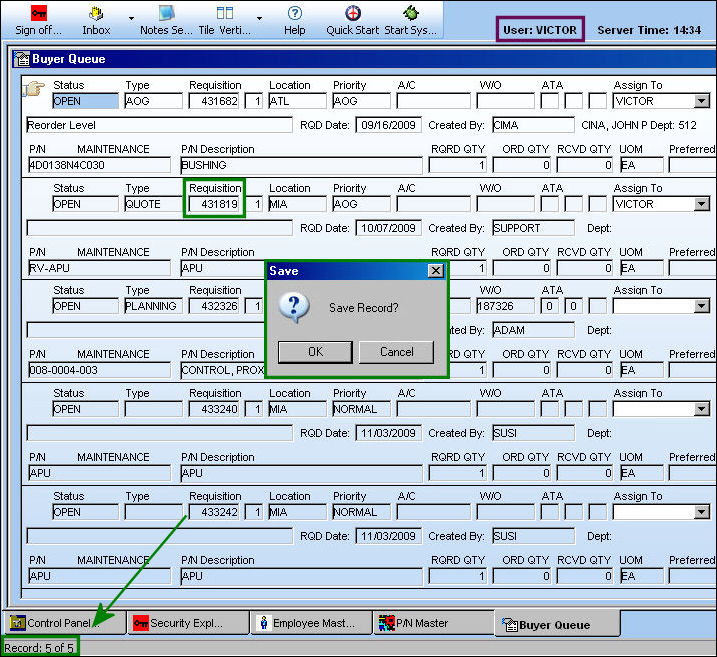Screen dimensions: 717x657
Task: Open Assign To dropdown for requisition 433240
Action: pyautogui.click(x=701, y=409)
